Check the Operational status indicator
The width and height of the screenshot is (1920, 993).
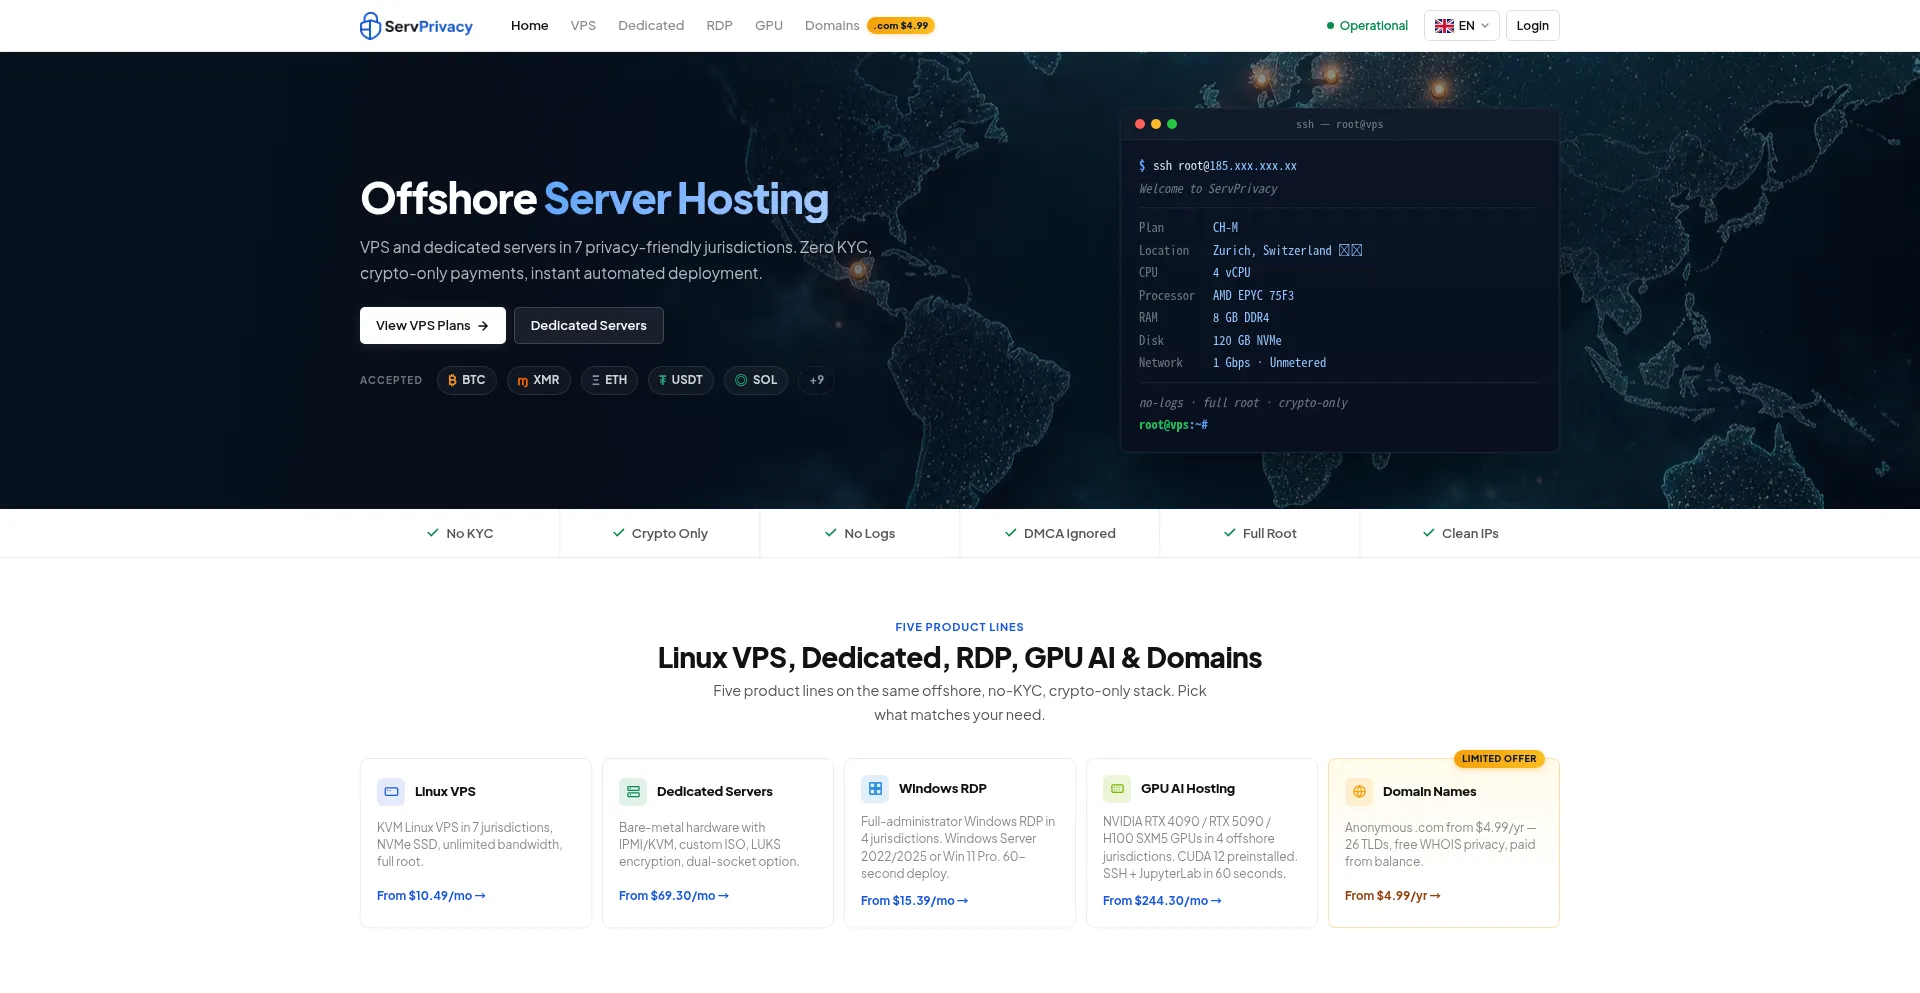(1367, 26)
